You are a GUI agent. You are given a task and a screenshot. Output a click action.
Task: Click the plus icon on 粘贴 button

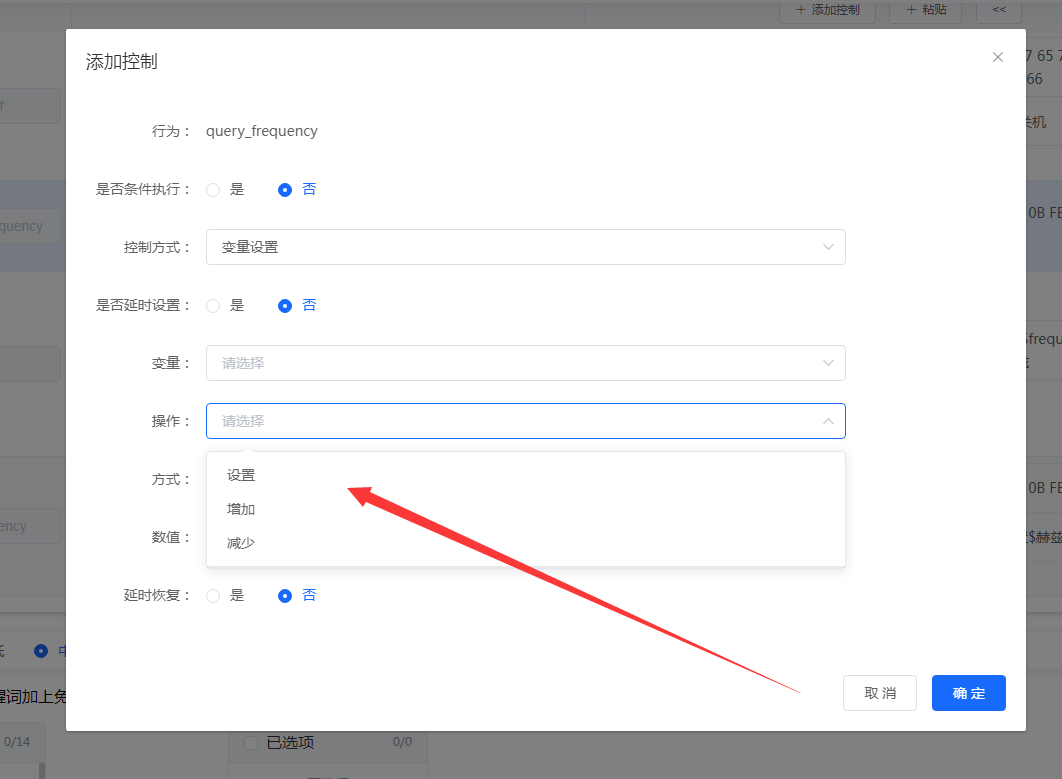(x=910, y=12)
